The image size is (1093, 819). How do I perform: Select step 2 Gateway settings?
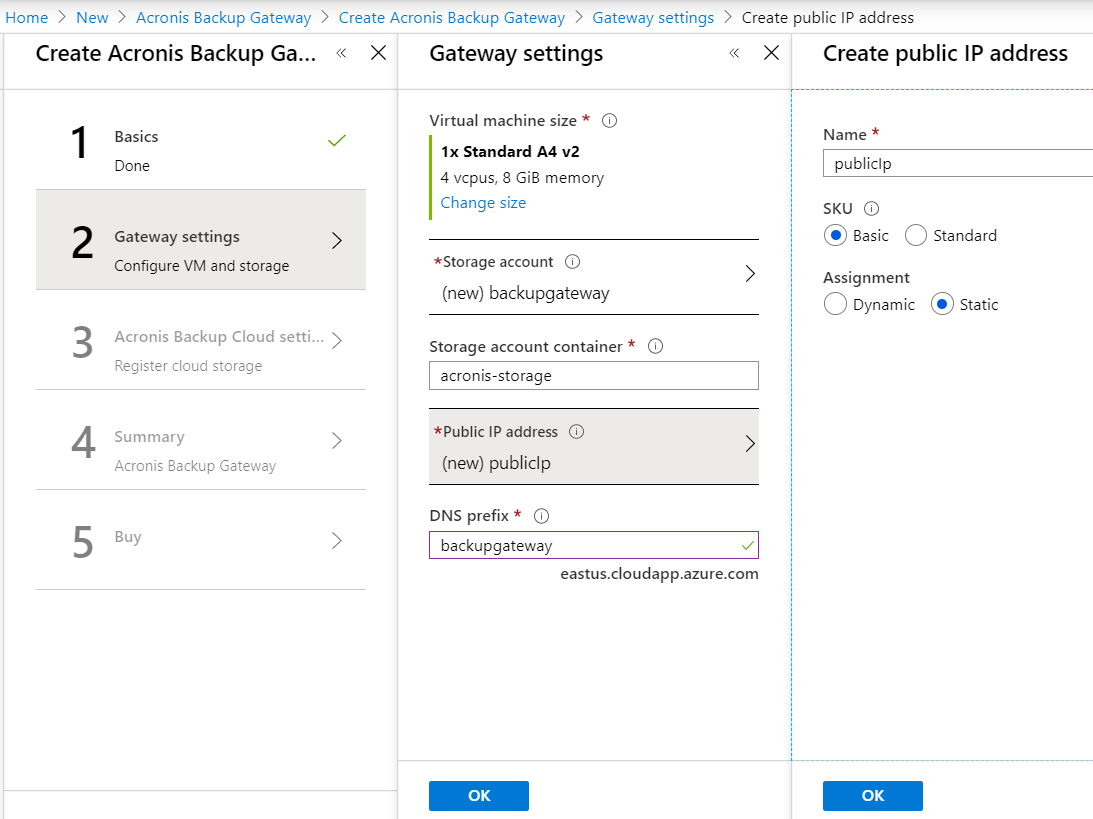(201, 240)
